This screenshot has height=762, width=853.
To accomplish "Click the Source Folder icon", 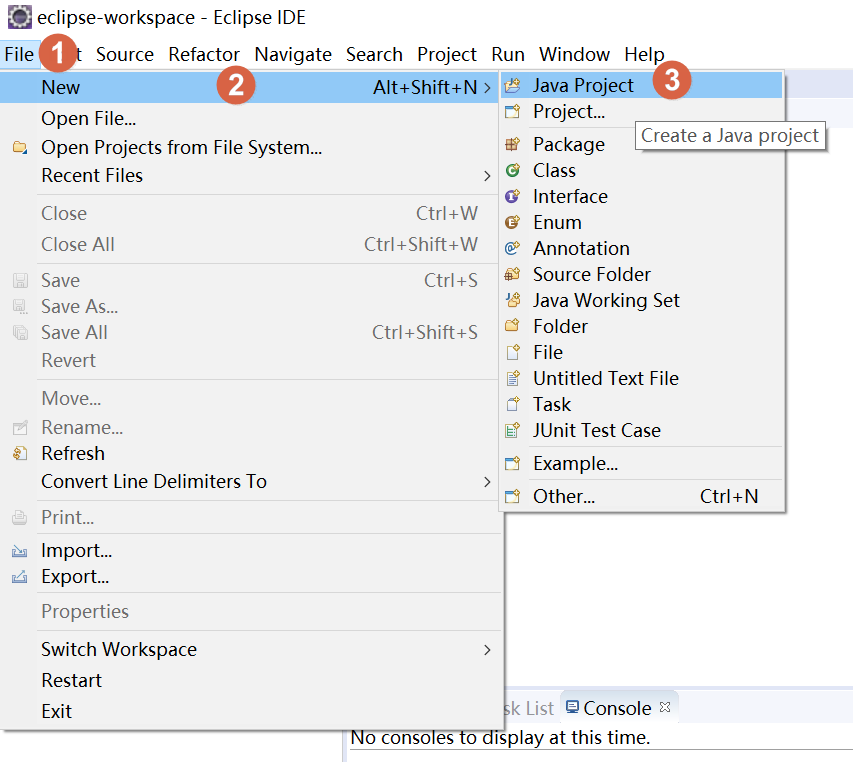I will click(x=513, y=274).
